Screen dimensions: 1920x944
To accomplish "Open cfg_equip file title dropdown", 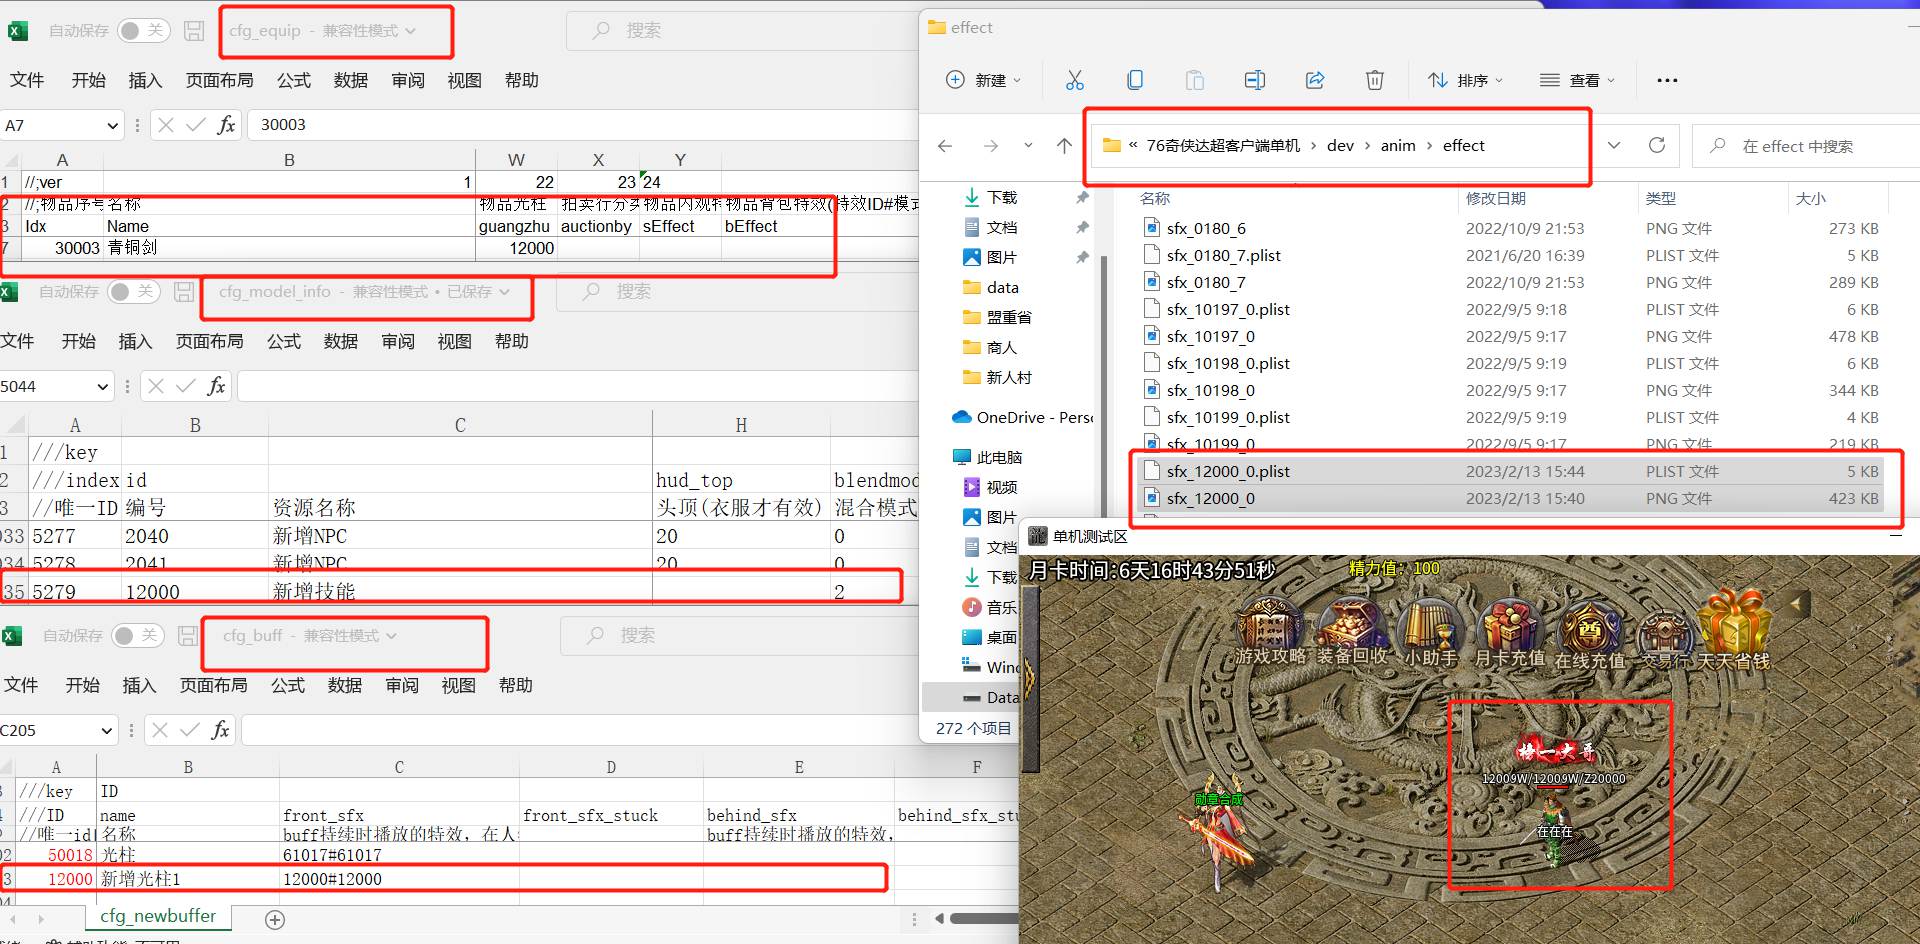I will (410, 31).
